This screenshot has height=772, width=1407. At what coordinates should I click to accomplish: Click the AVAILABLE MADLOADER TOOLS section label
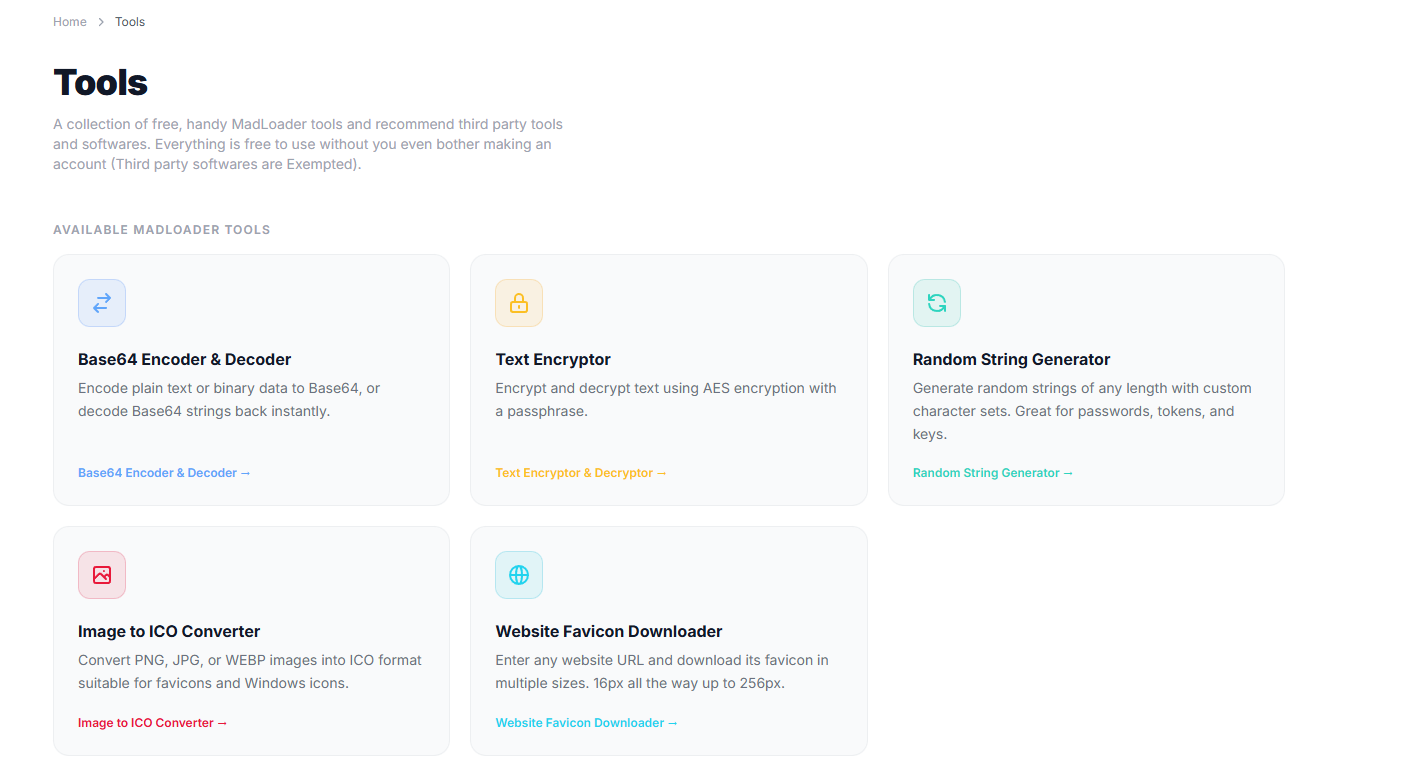[161, 229]
